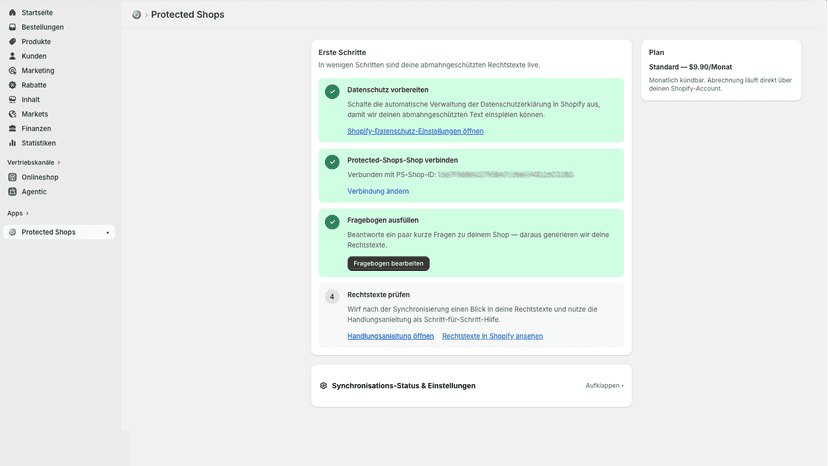This screenshot has height=466, width=828.
Task: Open the Onlineshop sales channel
Action: click(x=40, y=177)
